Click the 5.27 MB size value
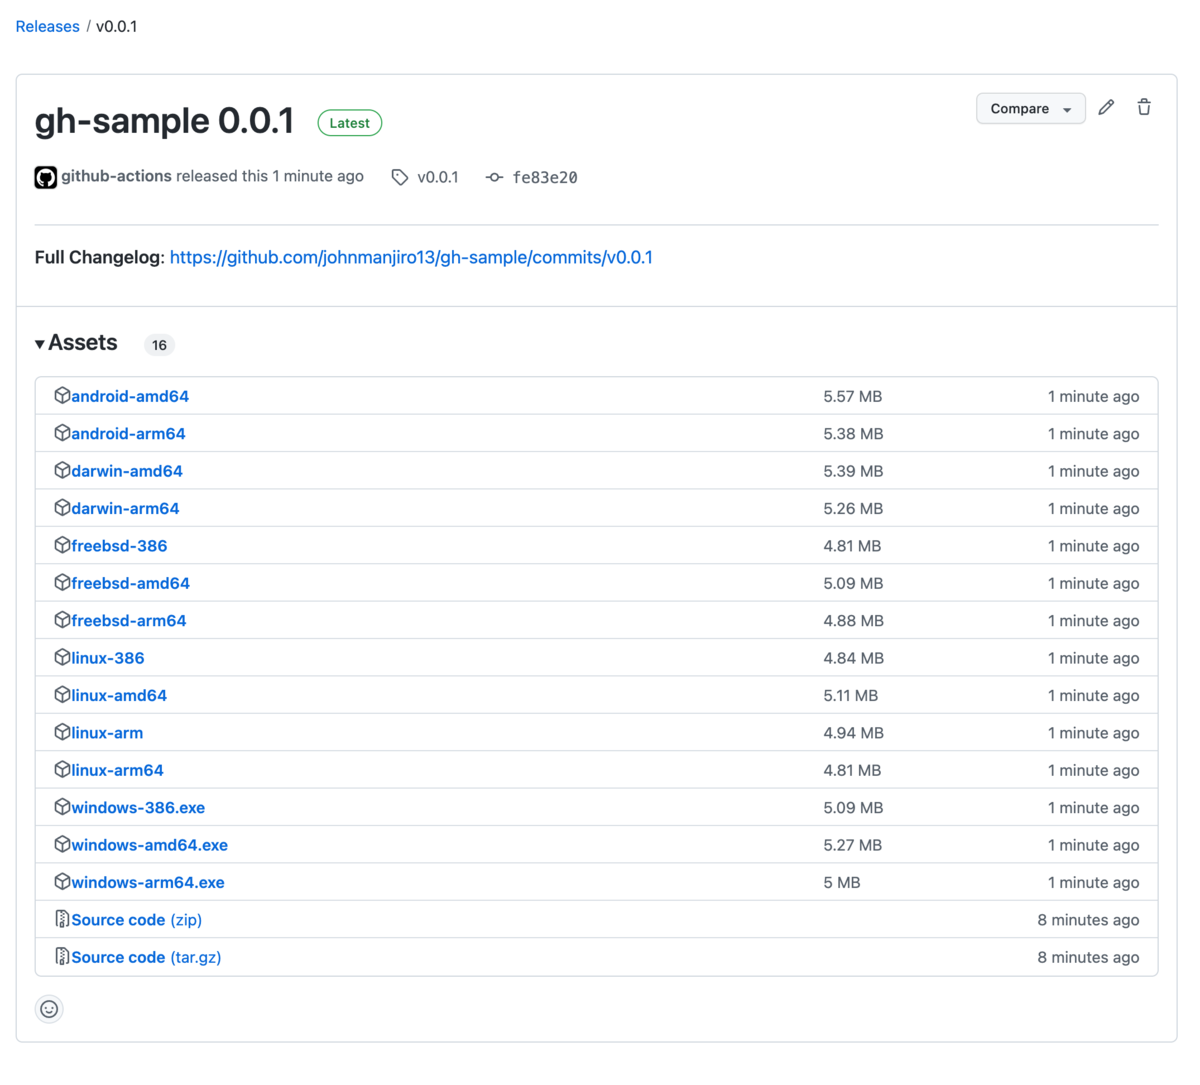Image resolution: width=1200 pixels, height=1085 pixels. click(853, 845)
